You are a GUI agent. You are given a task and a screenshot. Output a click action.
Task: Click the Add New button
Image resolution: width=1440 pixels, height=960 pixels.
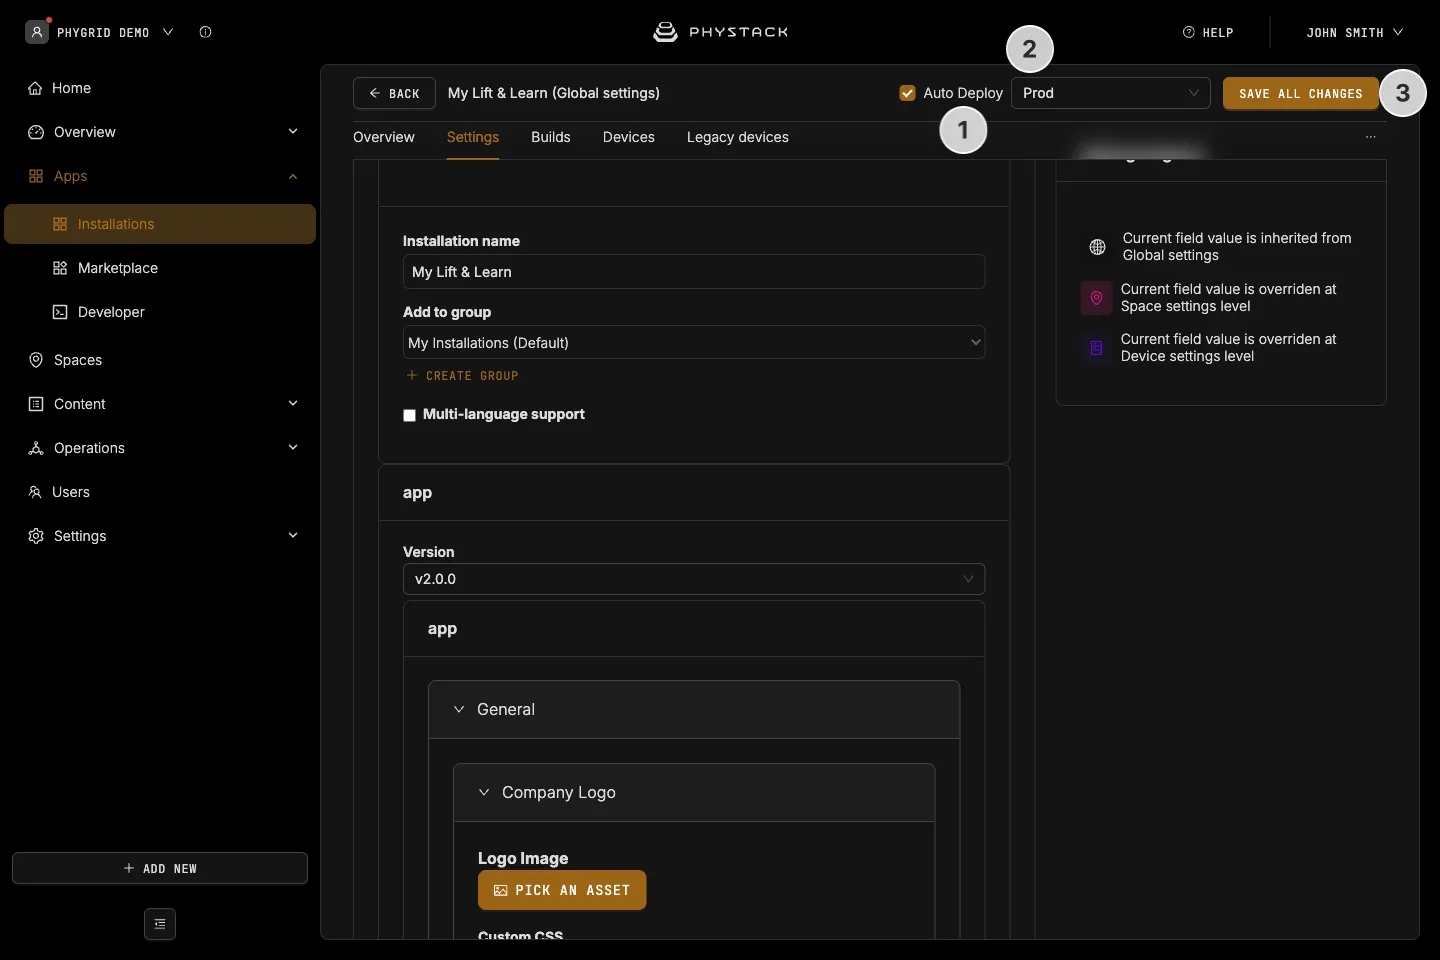coord(160,868)
